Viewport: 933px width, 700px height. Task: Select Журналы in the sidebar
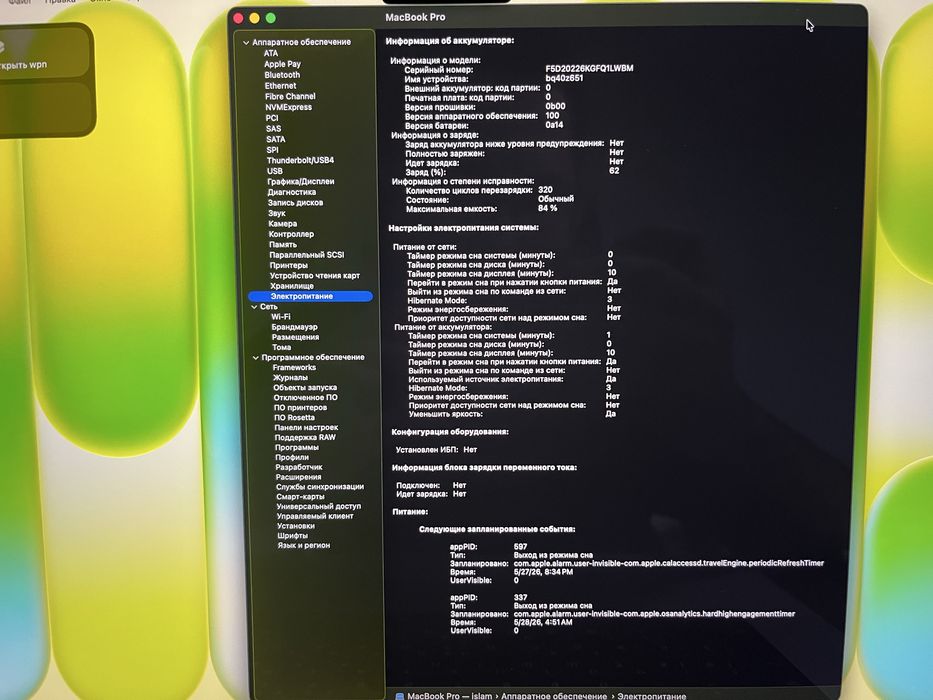tap(290, 378)
